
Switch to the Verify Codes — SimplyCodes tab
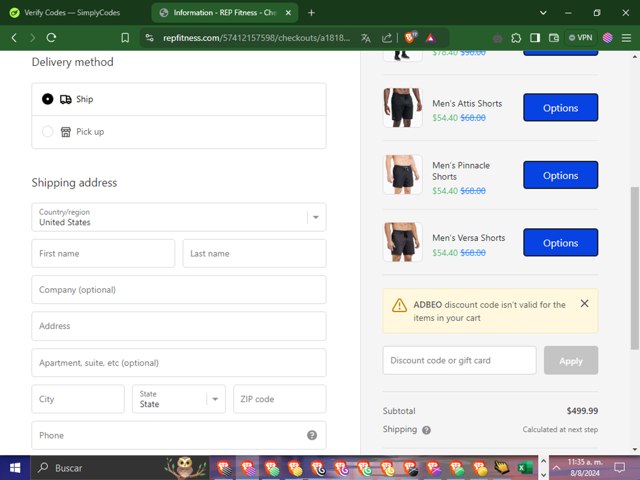coord(73,13)
